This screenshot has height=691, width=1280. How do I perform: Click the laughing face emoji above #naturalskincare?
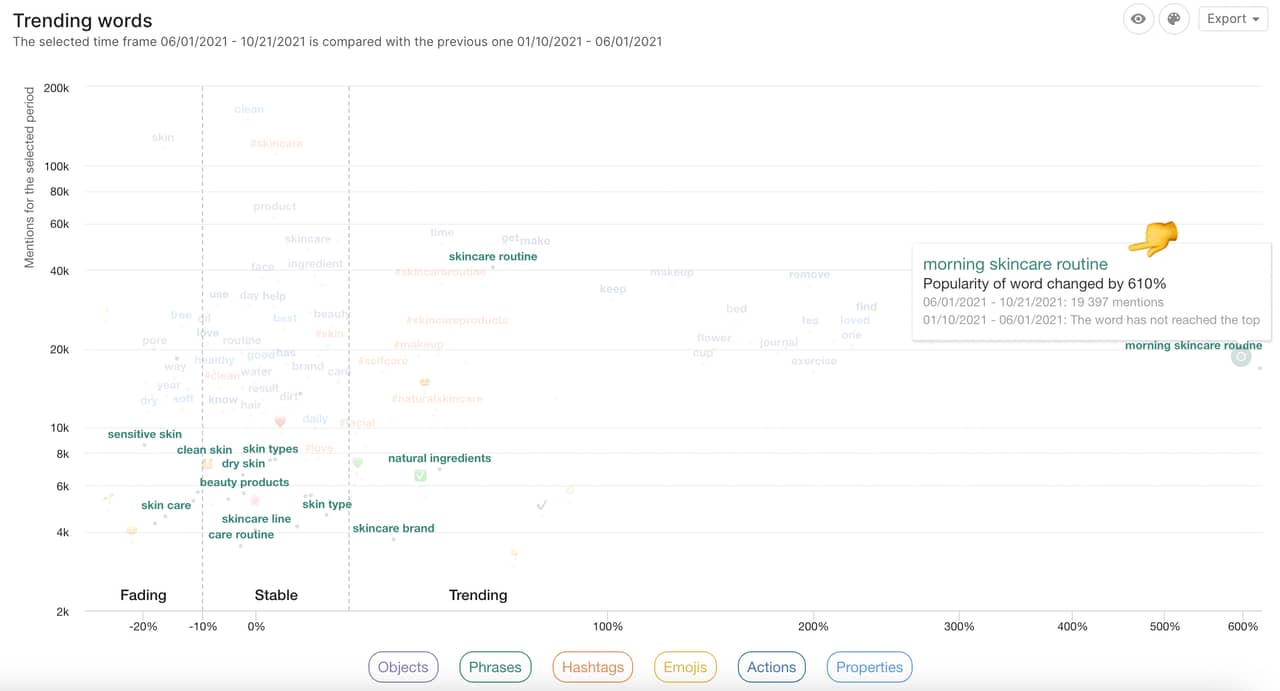(424, 382)
